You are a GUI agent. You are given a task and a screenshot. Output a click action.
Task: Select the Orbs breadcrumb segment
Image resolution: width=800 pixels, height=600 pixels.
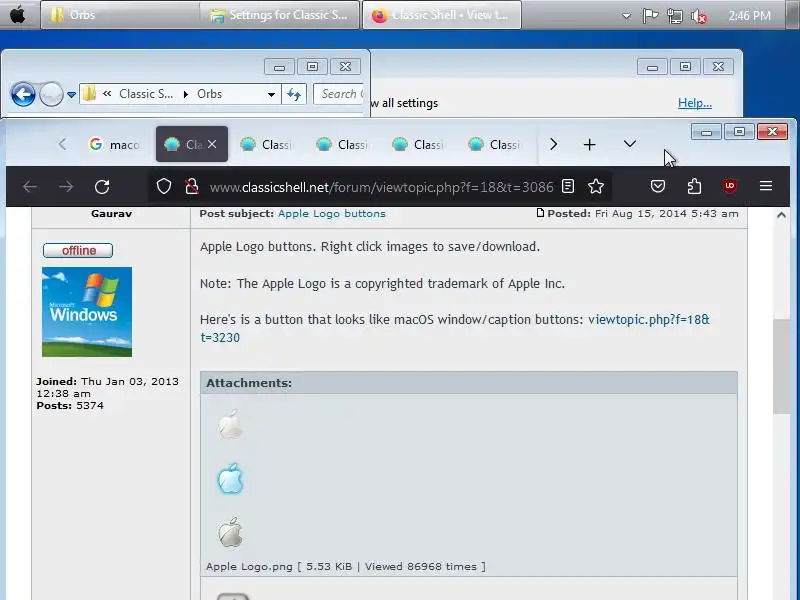click(209, 94)
